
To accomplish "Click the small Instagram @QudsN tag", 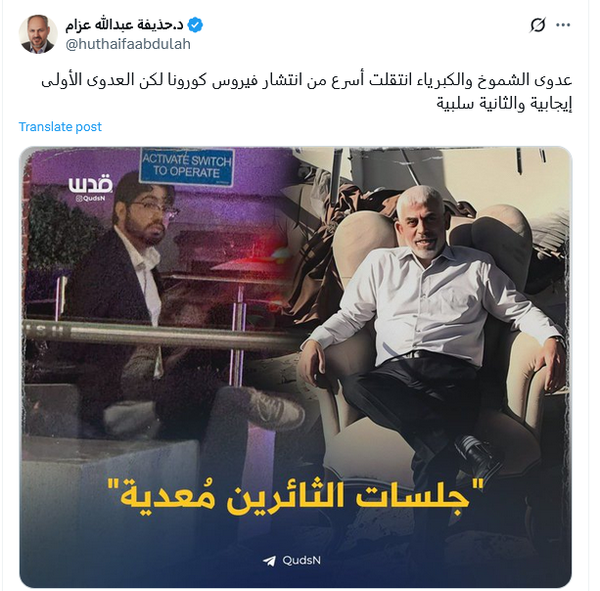I will pos(90,198).
